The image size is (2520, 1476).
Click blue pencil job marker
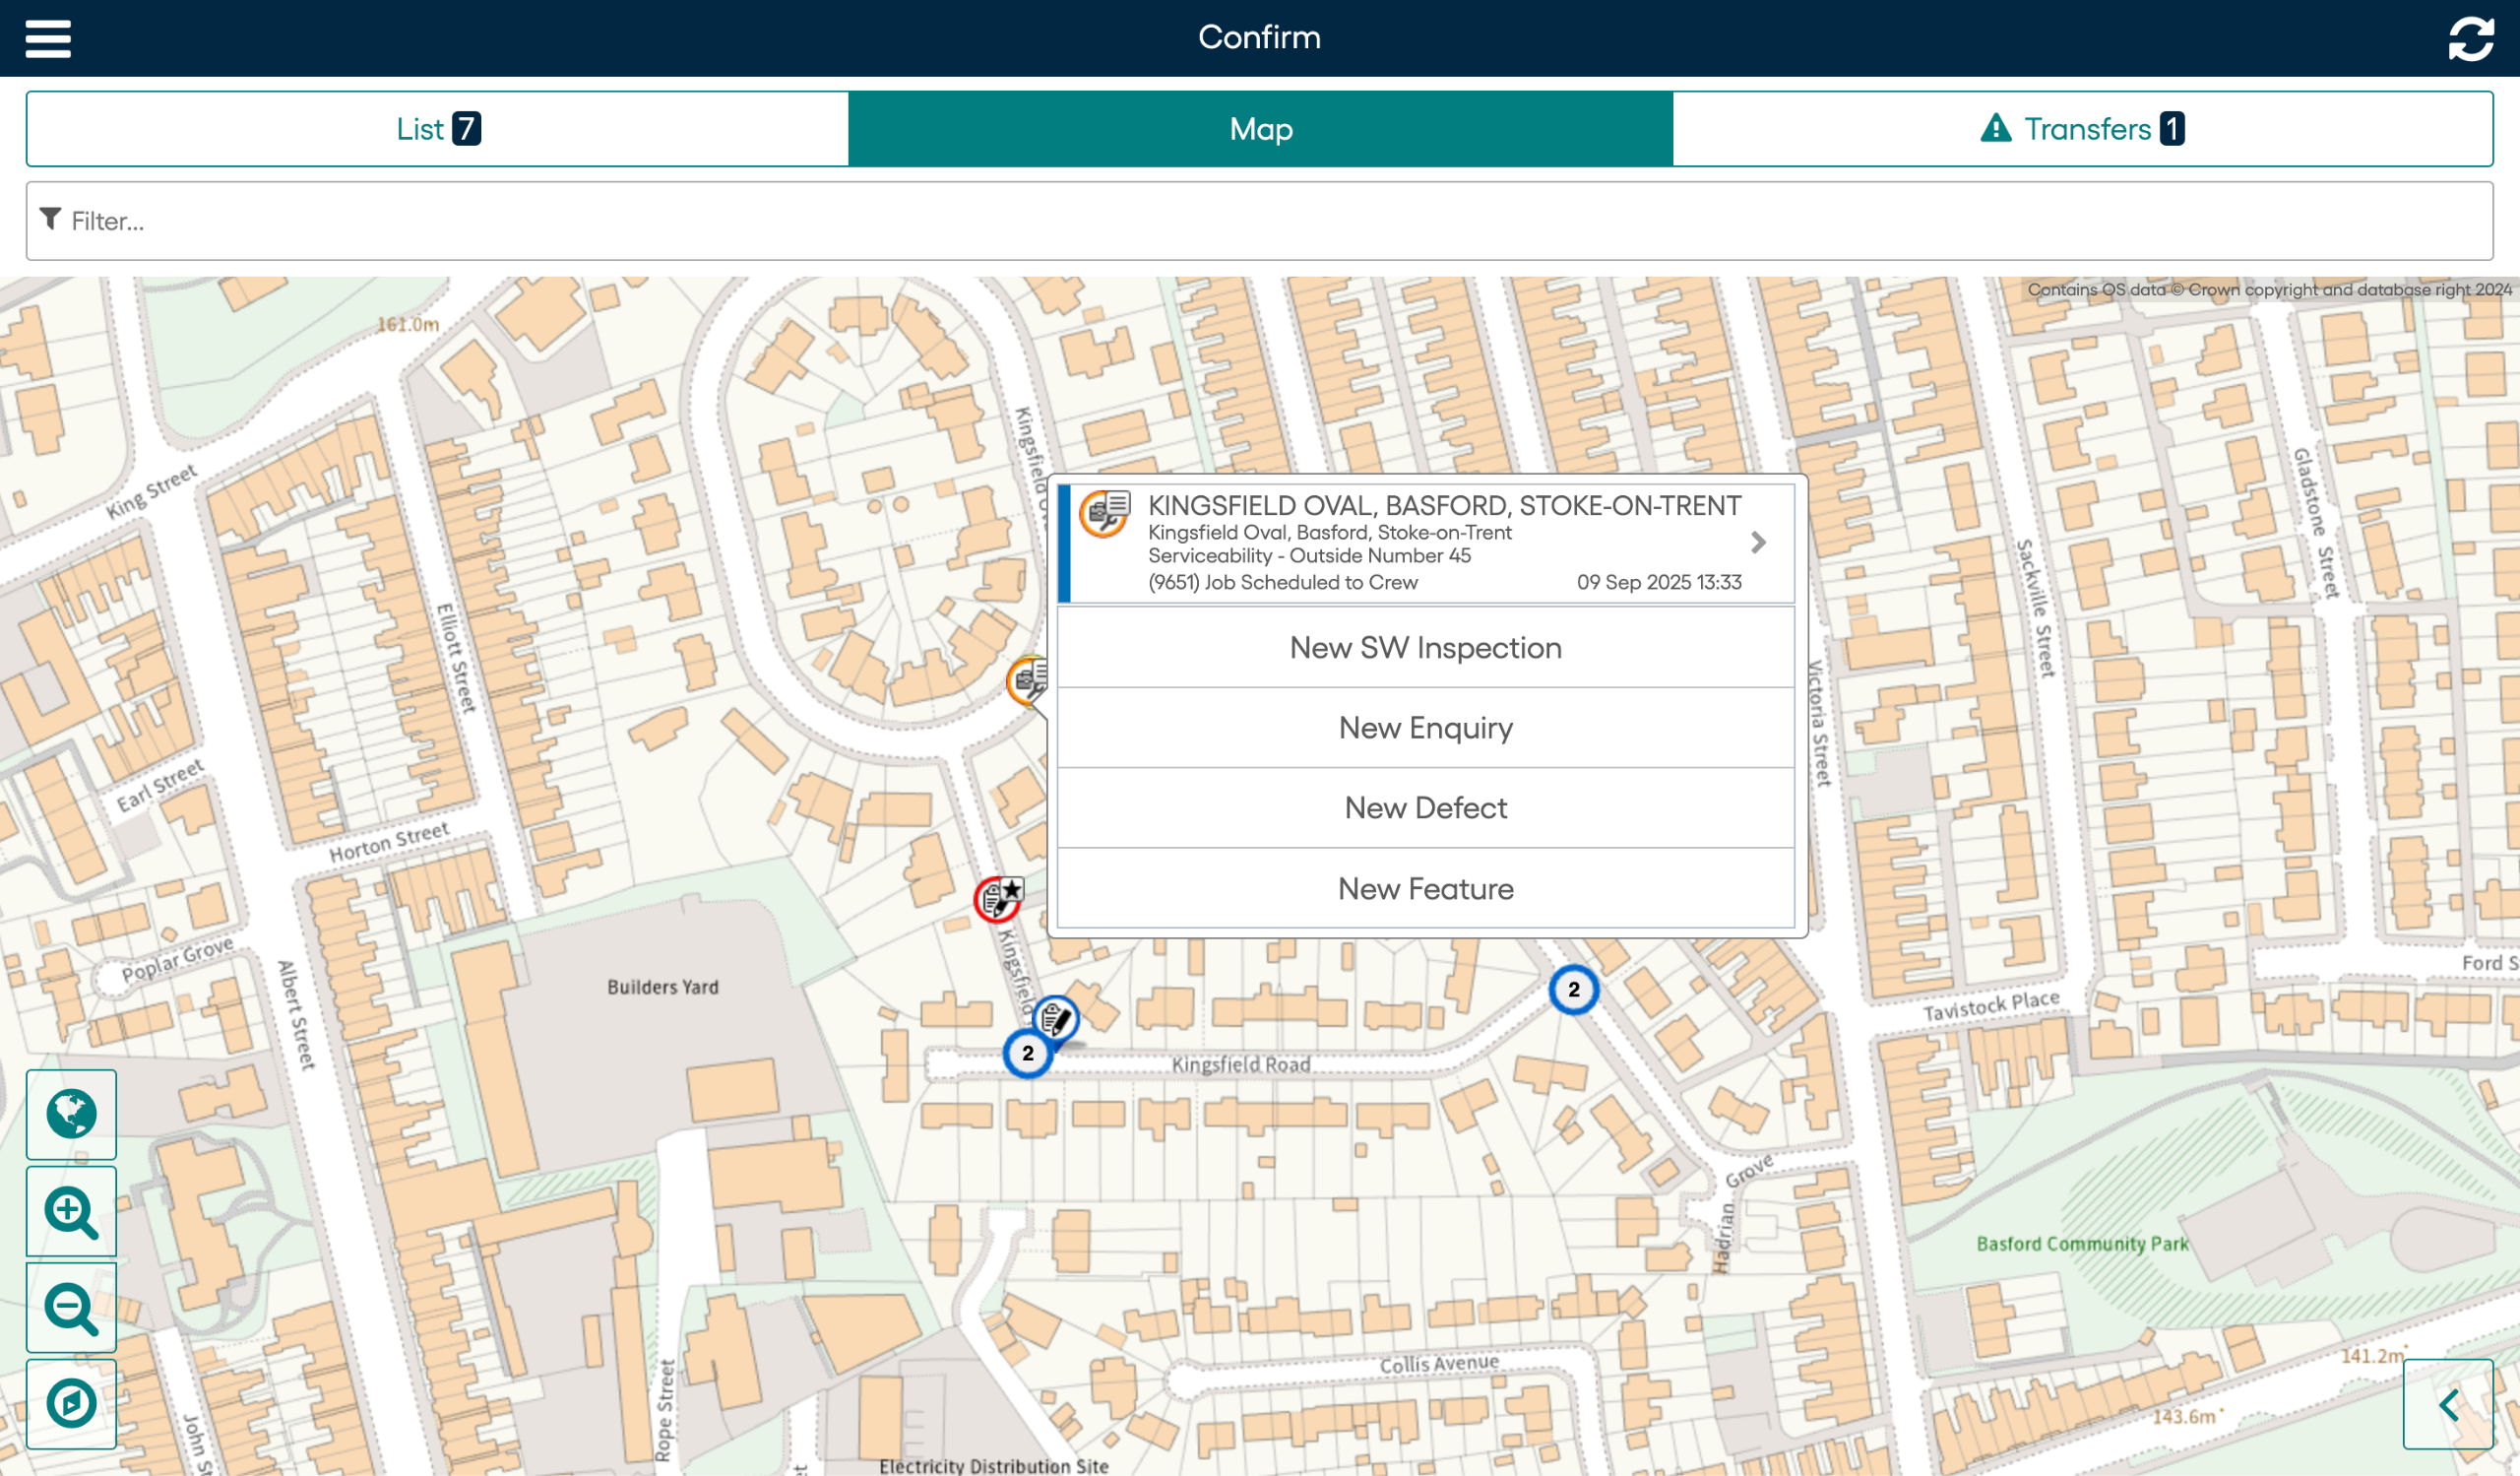click(1055, 1019)
